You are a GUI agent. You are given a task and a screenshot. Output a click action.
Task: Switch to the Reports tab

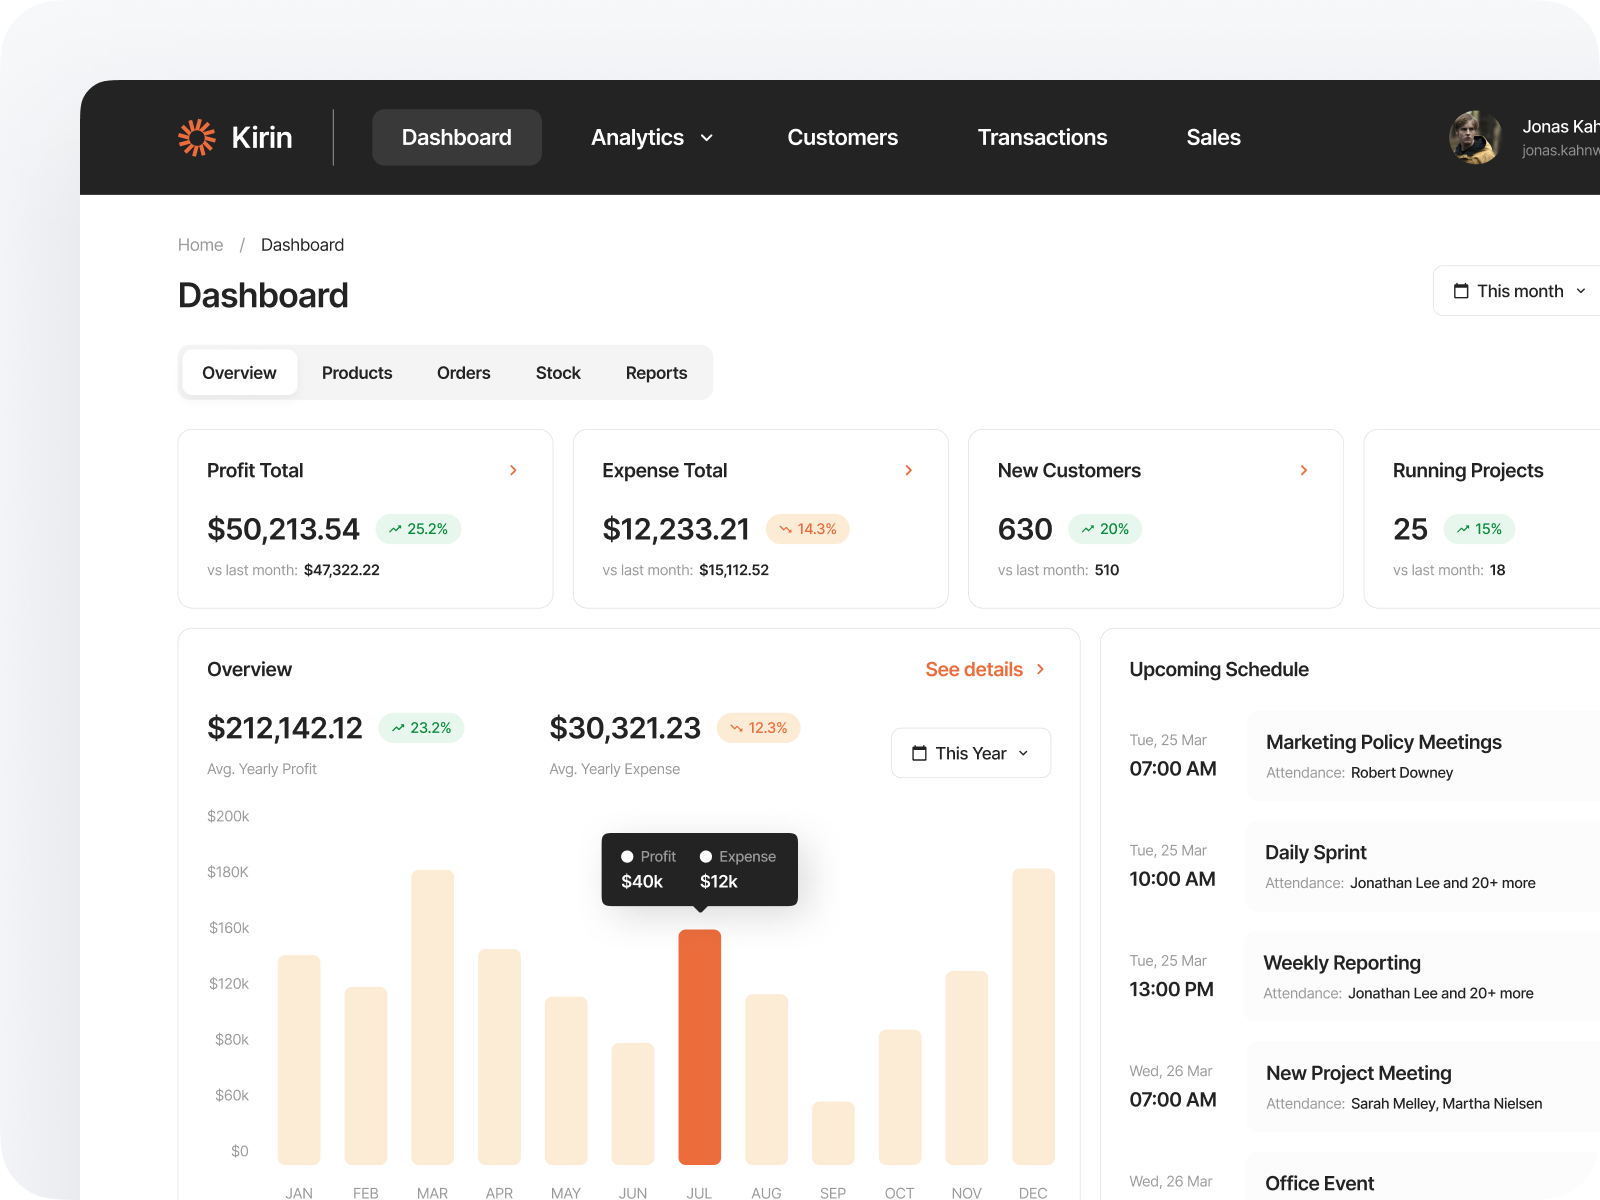point(656,372)
